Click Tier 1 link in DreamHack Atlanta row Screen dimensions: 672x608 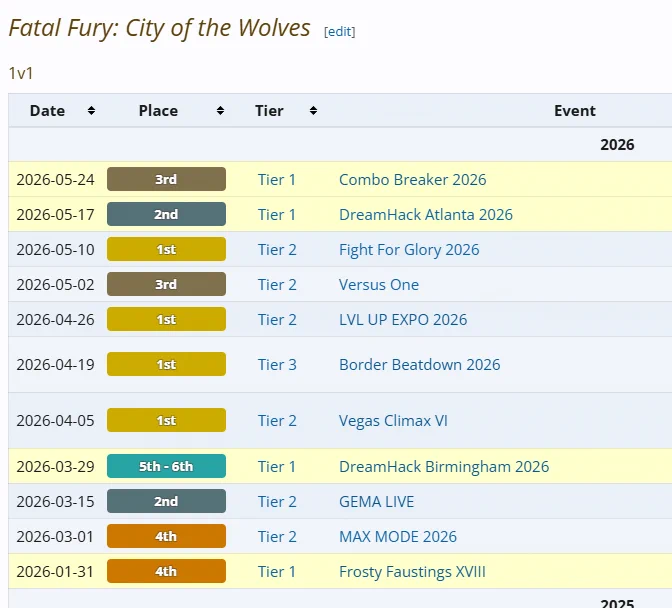tap(276, 215)
